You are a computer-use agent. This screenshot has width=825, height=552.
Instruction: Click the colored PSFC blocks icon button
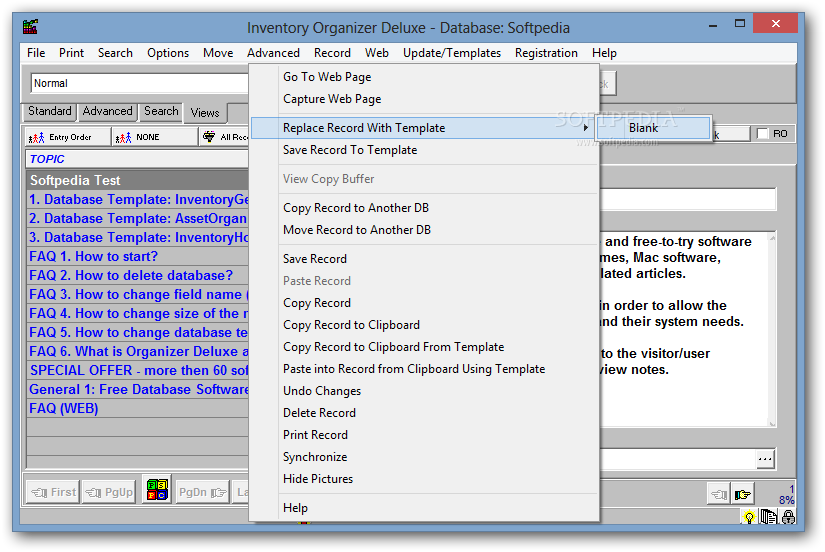pos(157,490)
